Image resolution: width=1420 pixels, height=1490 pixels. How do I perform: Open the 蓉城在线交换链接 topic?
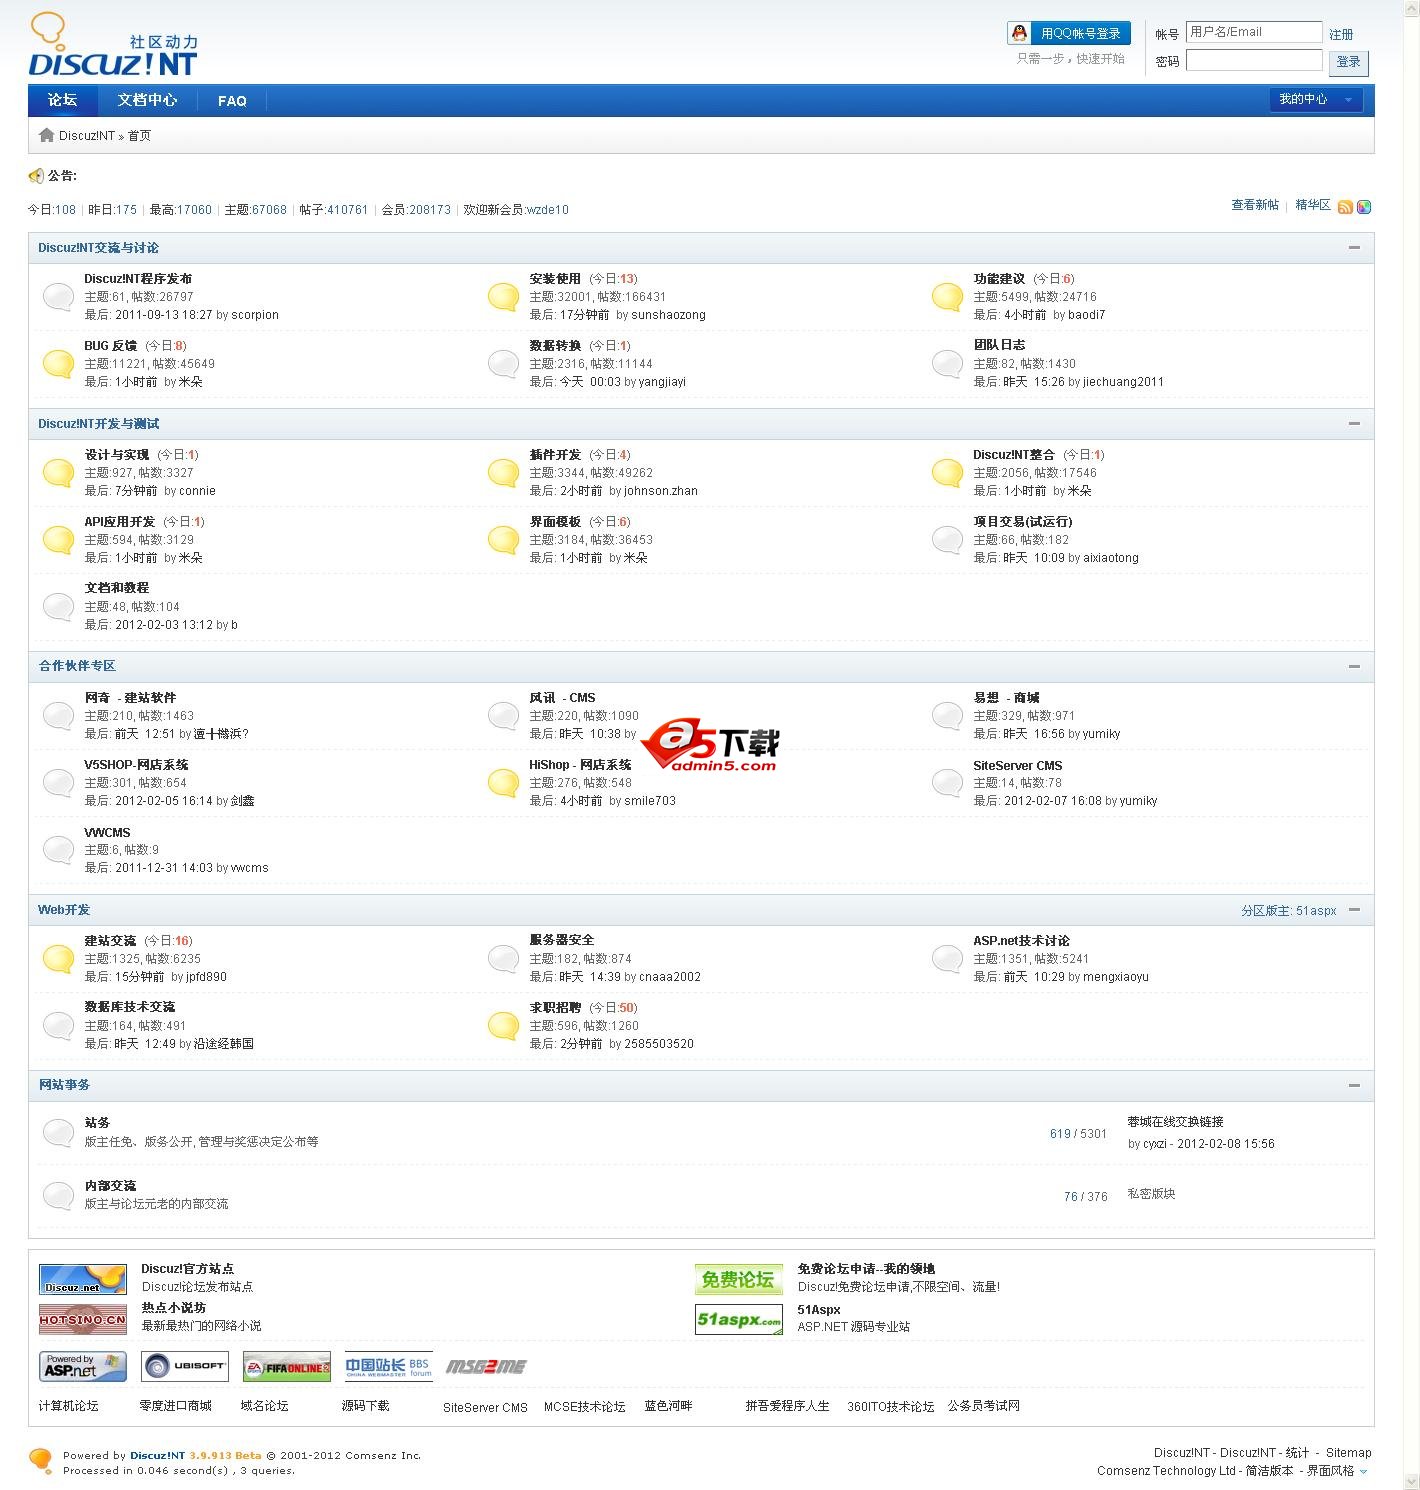coord(1175,1122)
